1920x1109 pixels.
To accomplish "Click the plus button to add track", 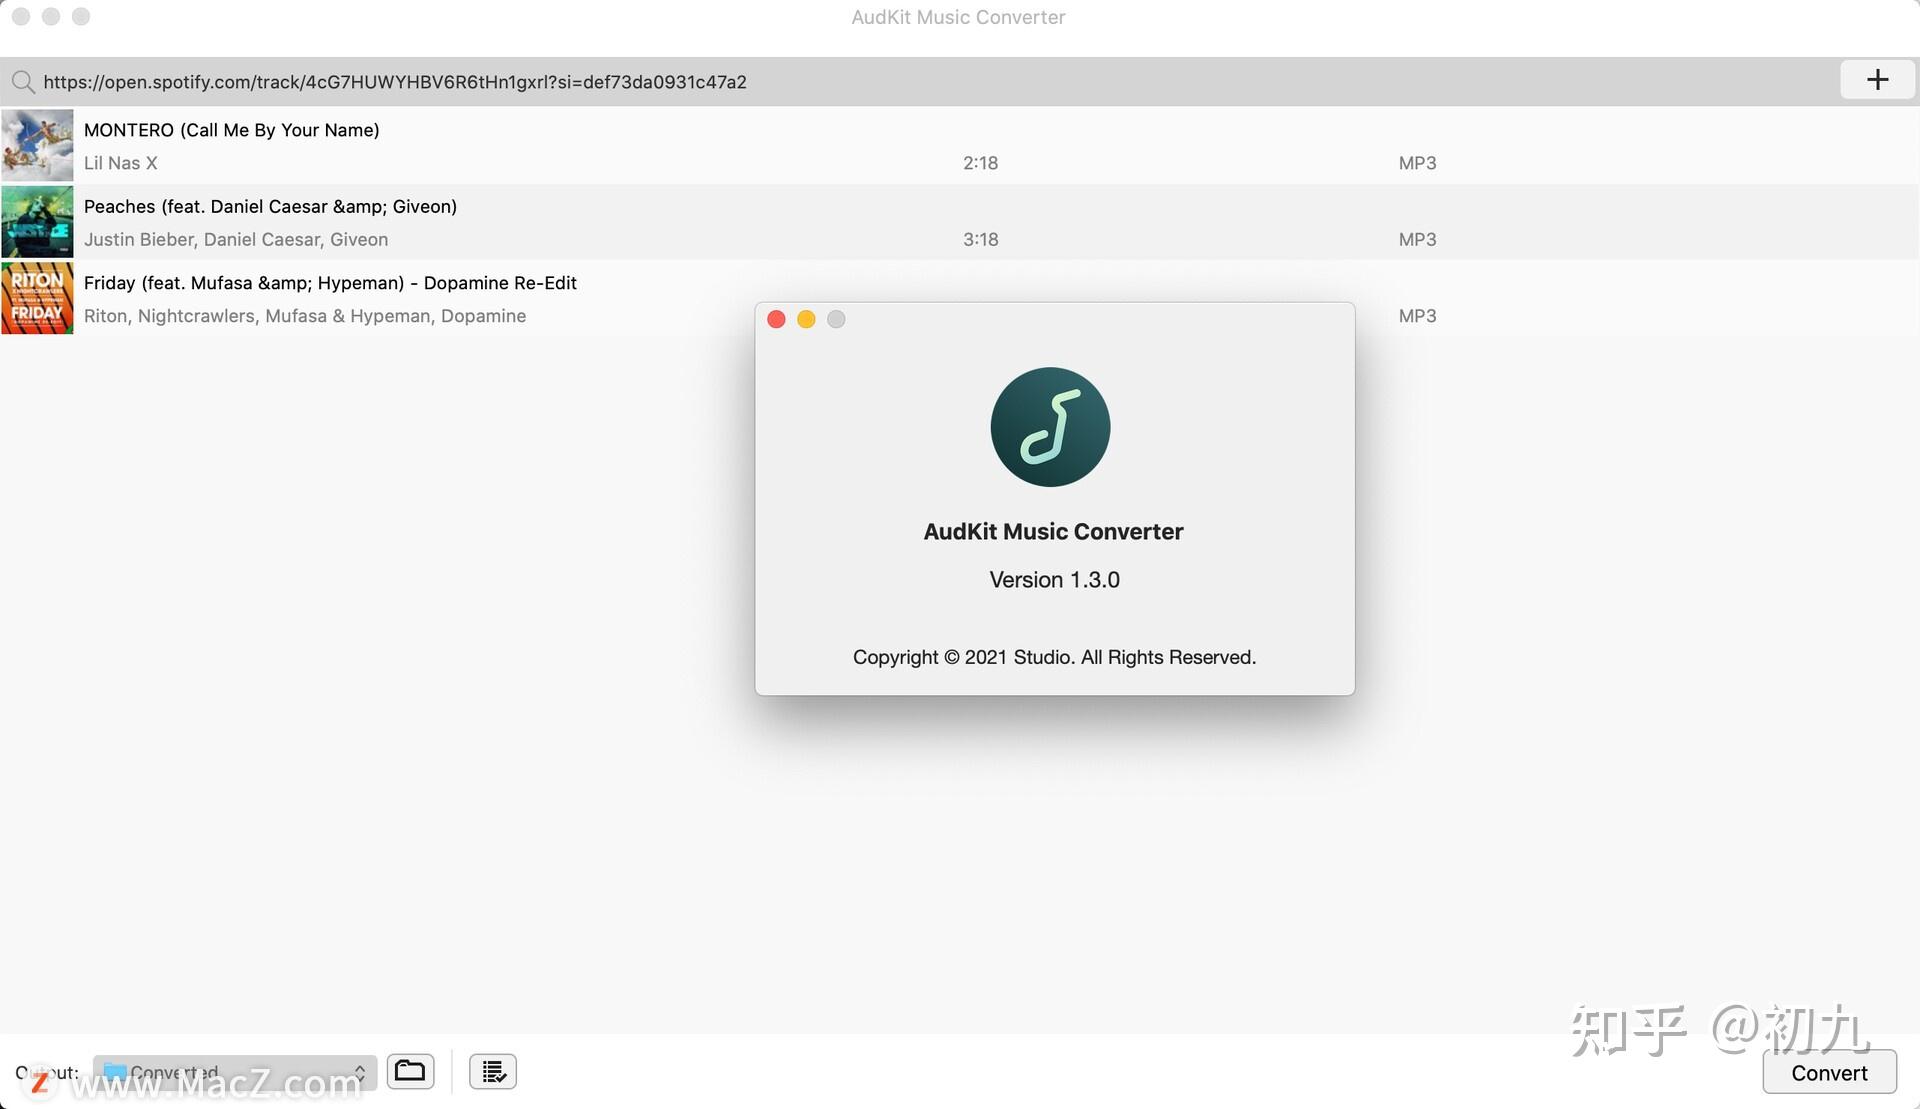I will (x=1877, y=80).
